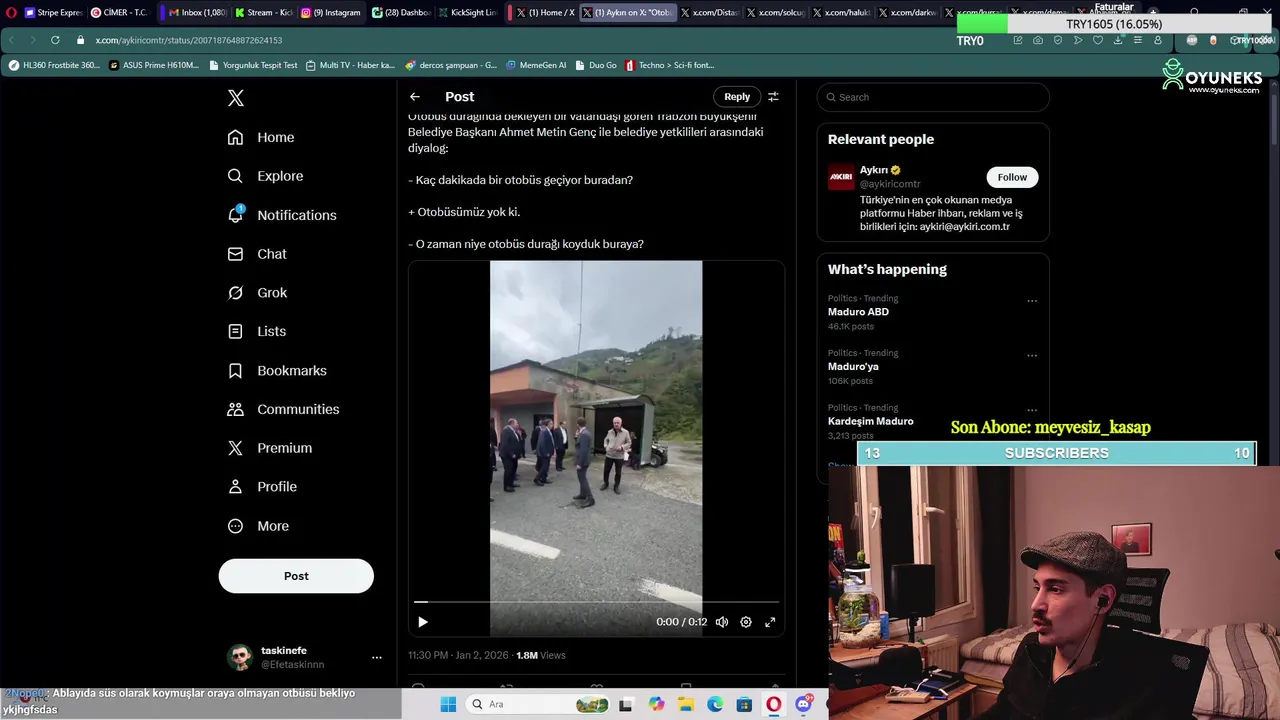1280x720 pixels.
Task: Go back with the post arrow
Action: point(415,97)
